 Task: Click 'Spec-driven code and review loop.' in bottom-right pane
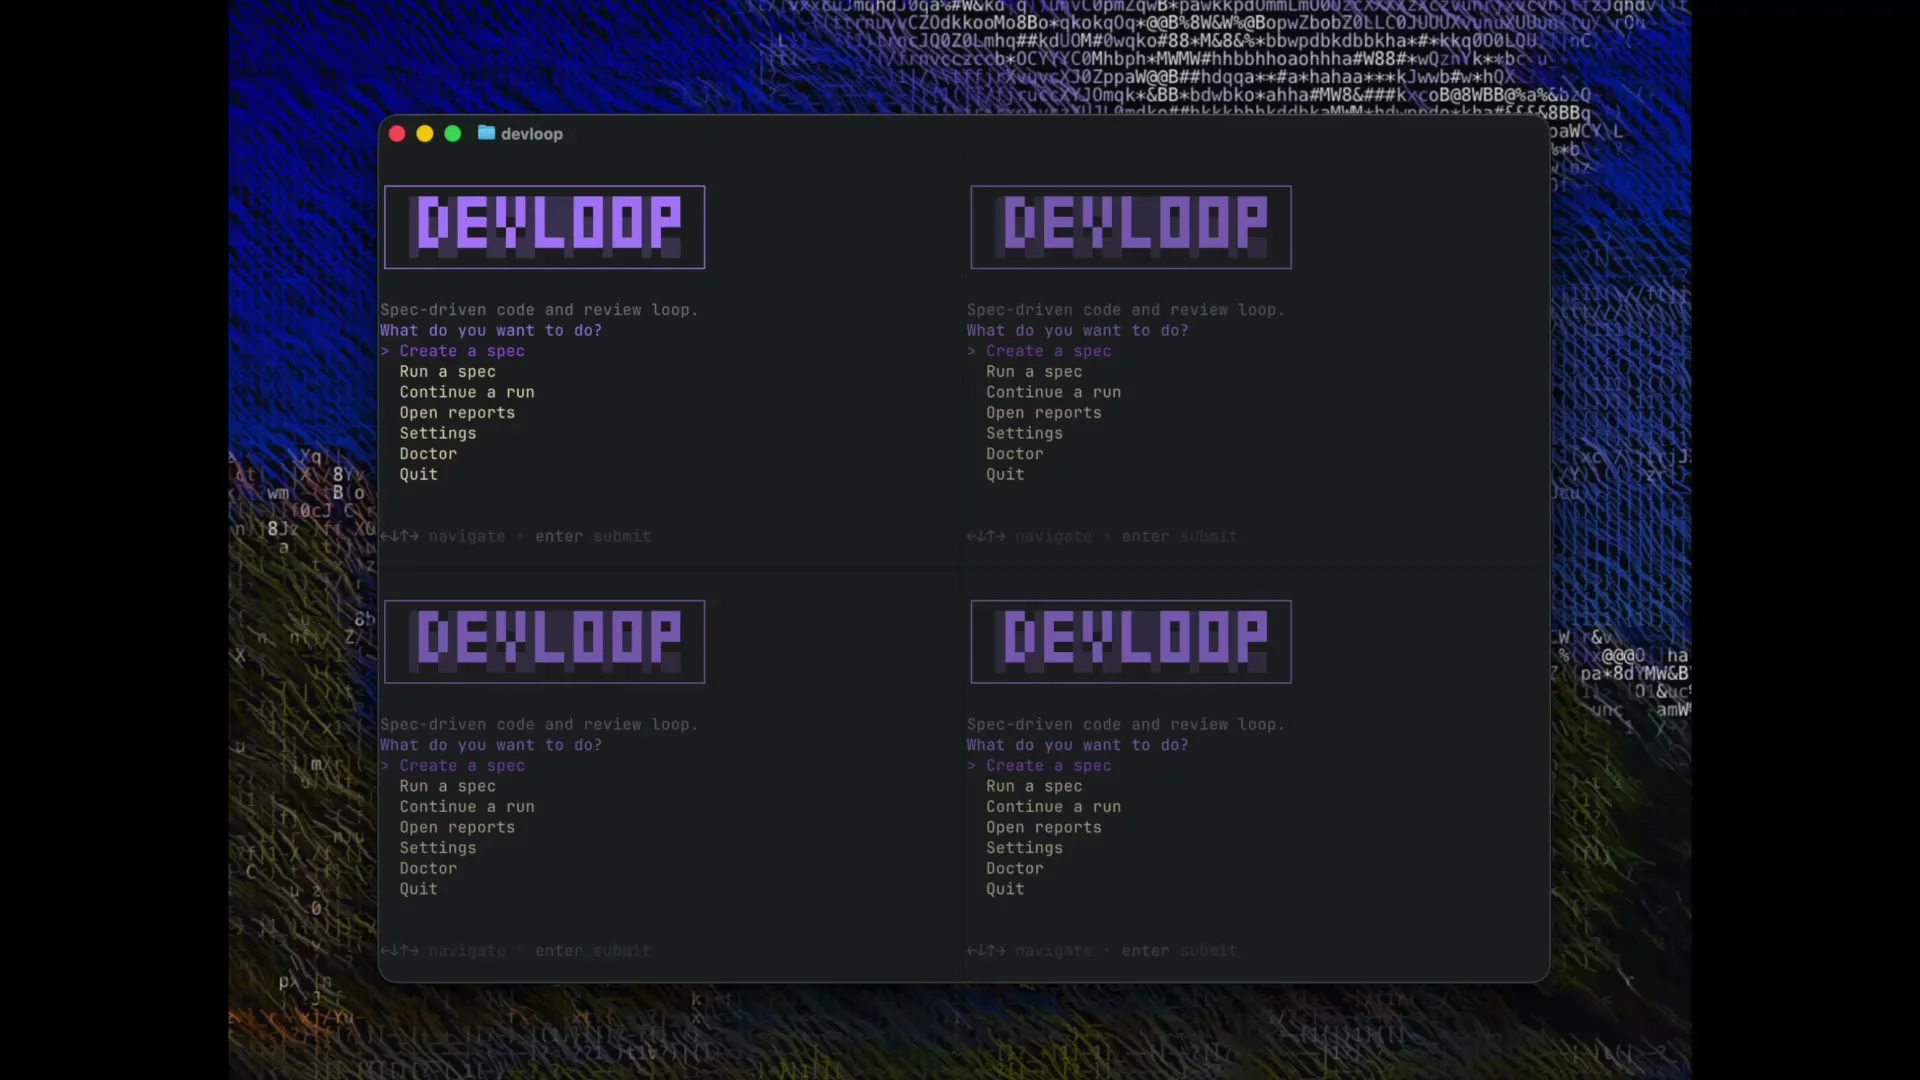1126,725
